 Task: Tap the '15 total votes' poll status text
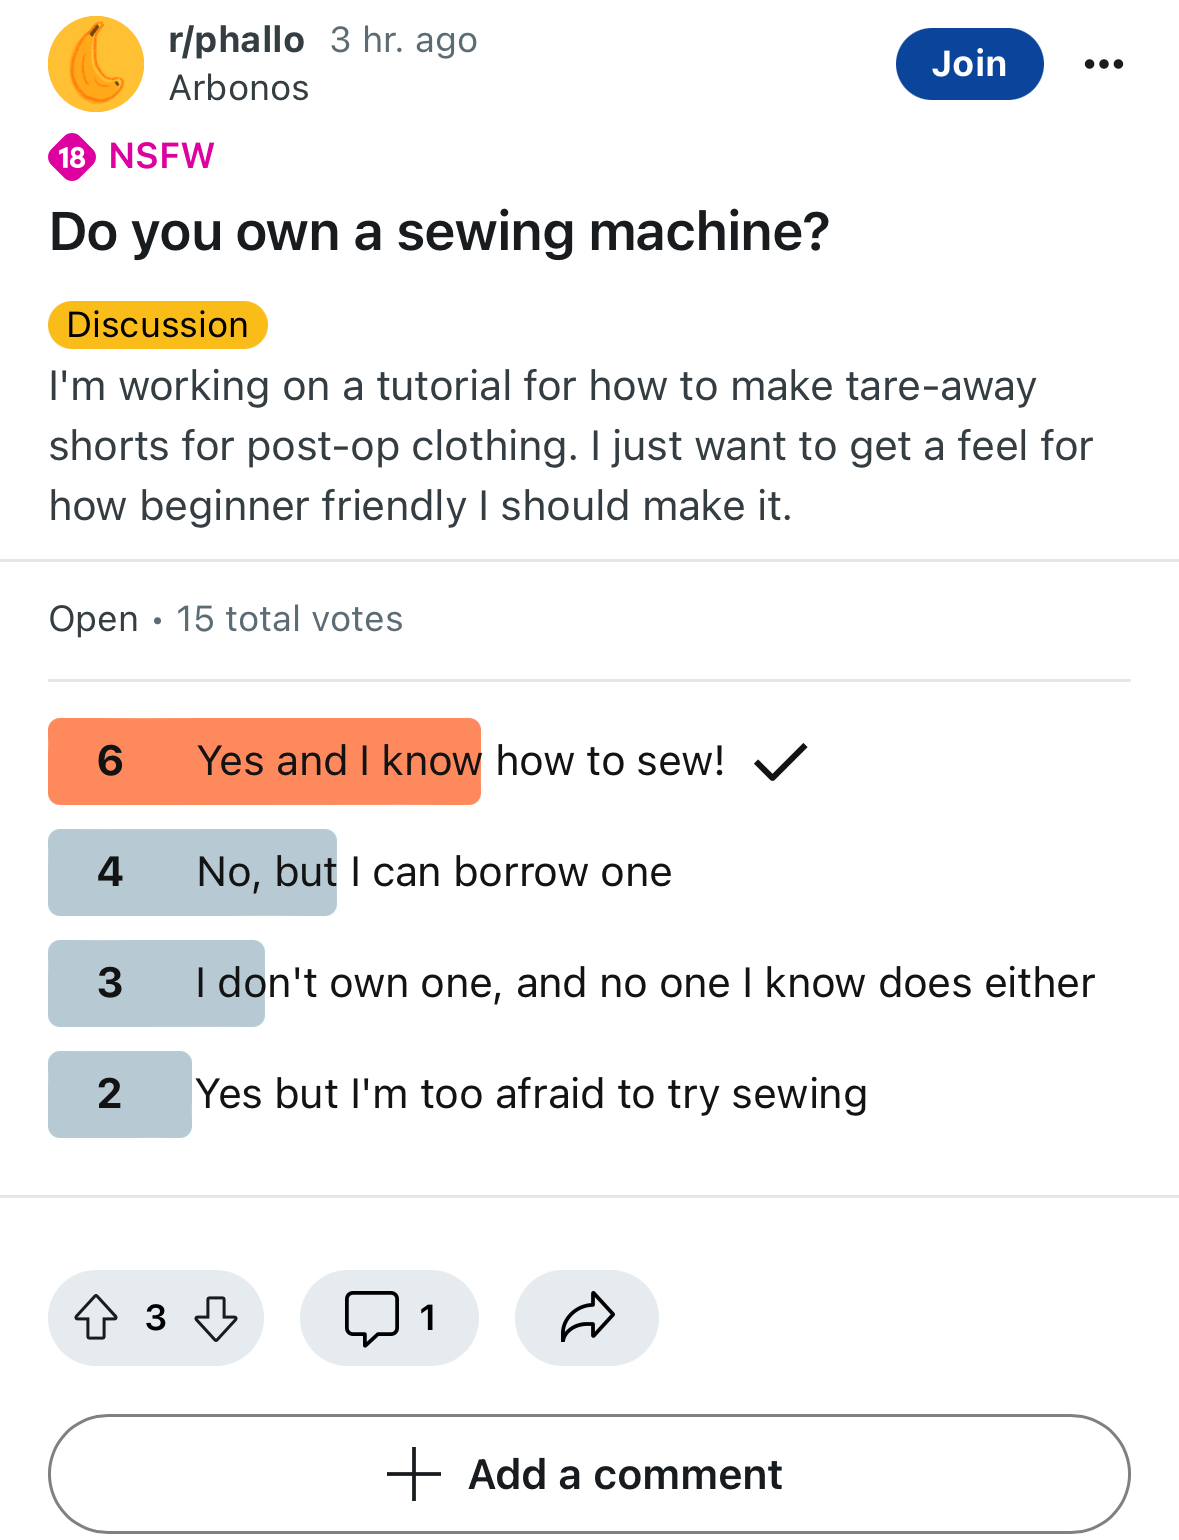point(290,619)
